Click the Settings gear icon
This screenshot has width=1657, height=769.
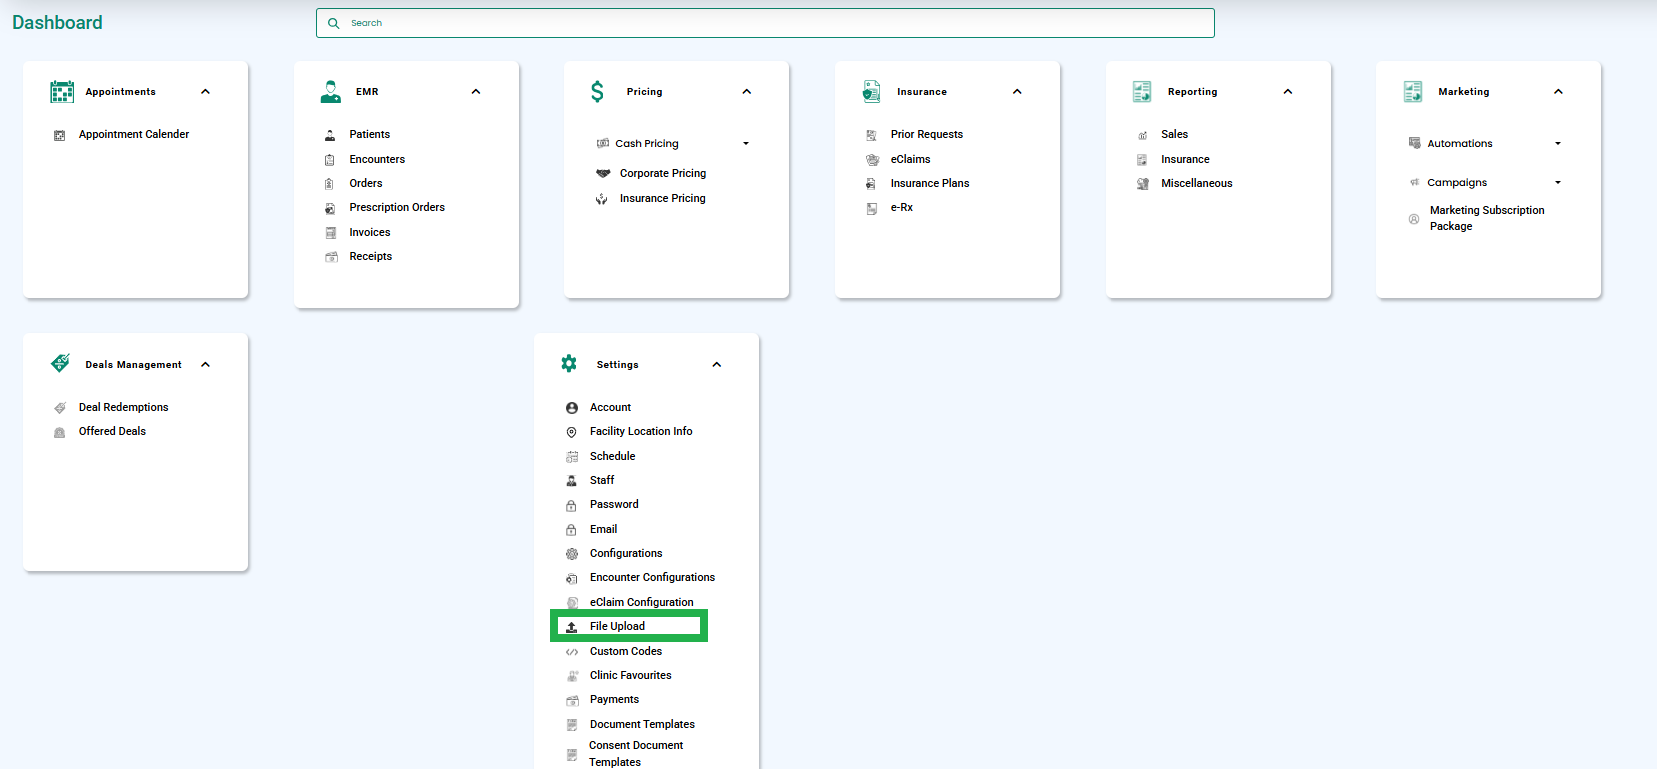[569, 364]
